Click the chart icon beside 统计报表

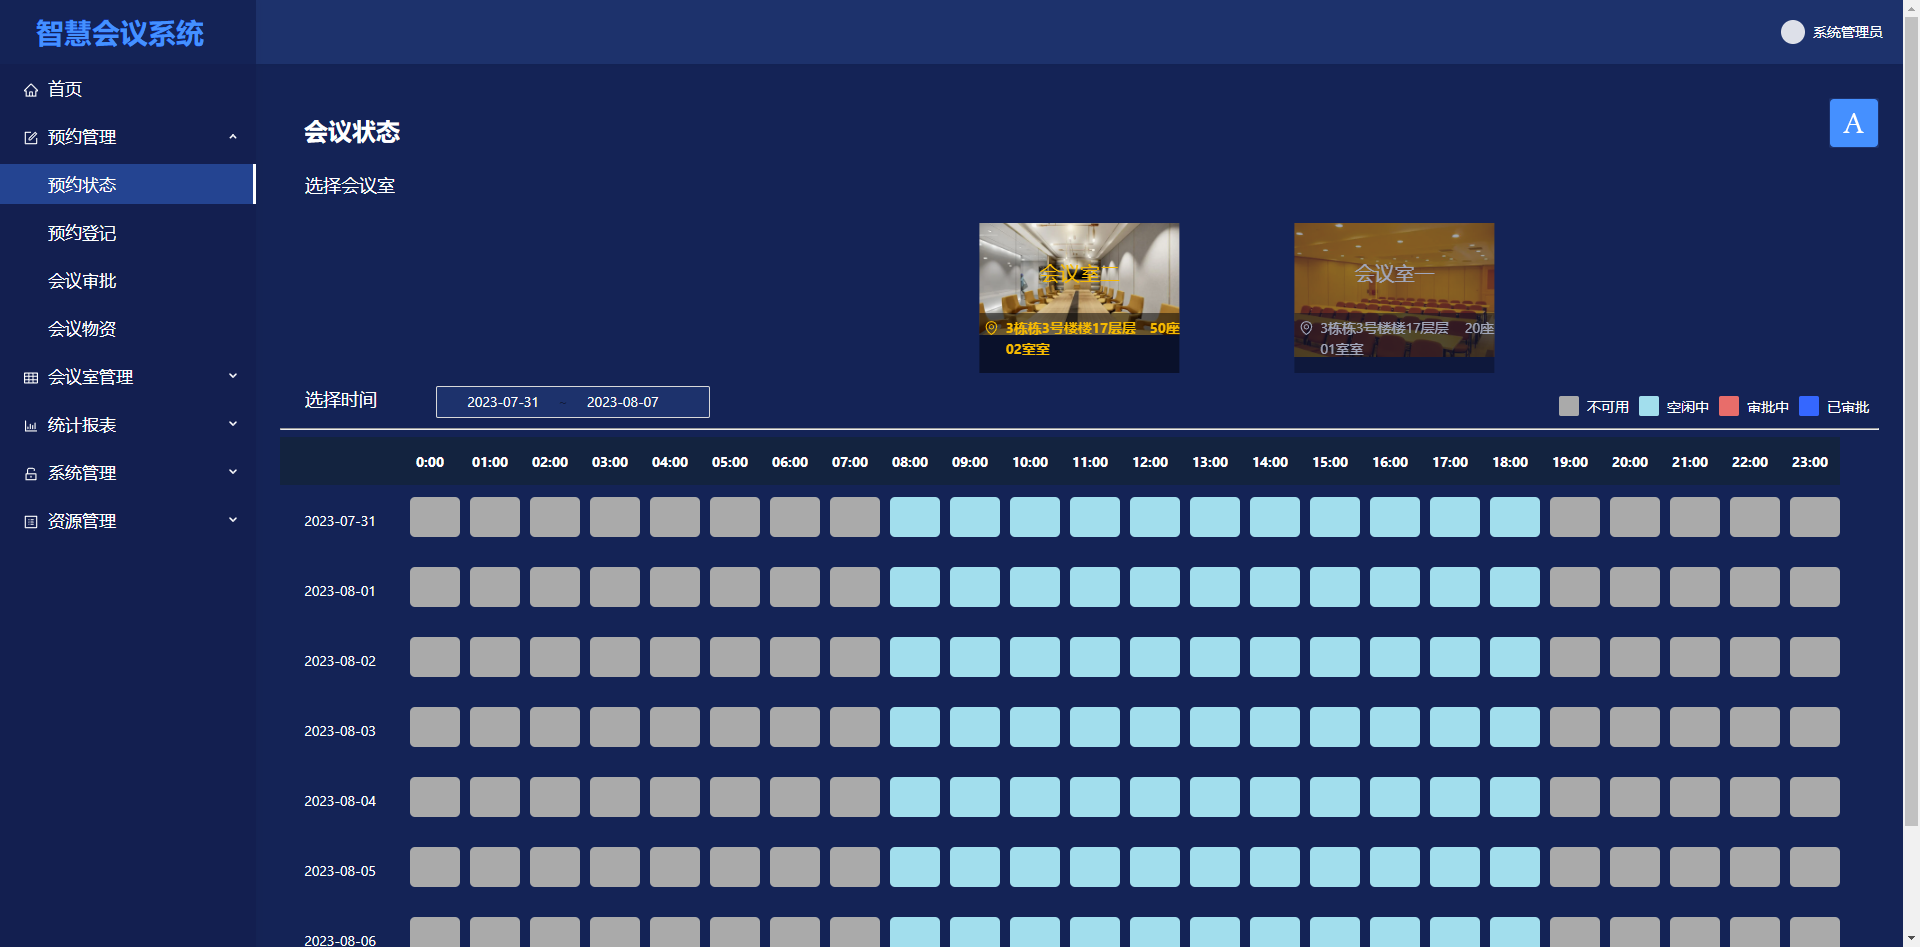[x=31, y=426]
